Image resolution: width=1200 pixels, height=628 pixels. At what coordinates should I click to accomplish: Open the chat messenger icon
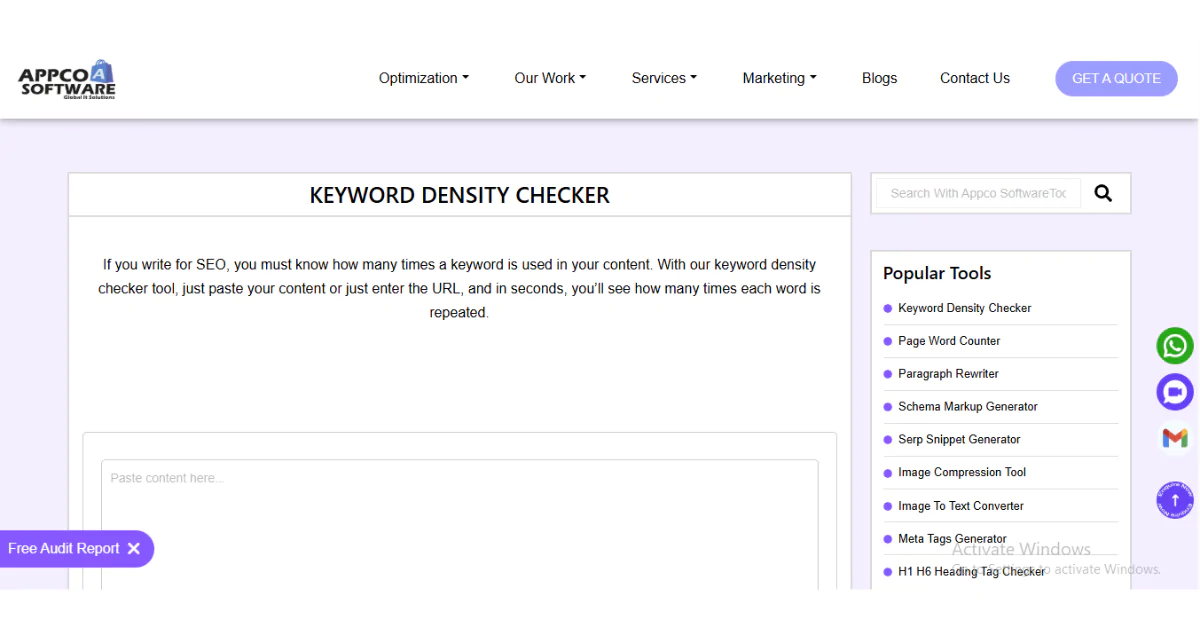(1174, 391)
